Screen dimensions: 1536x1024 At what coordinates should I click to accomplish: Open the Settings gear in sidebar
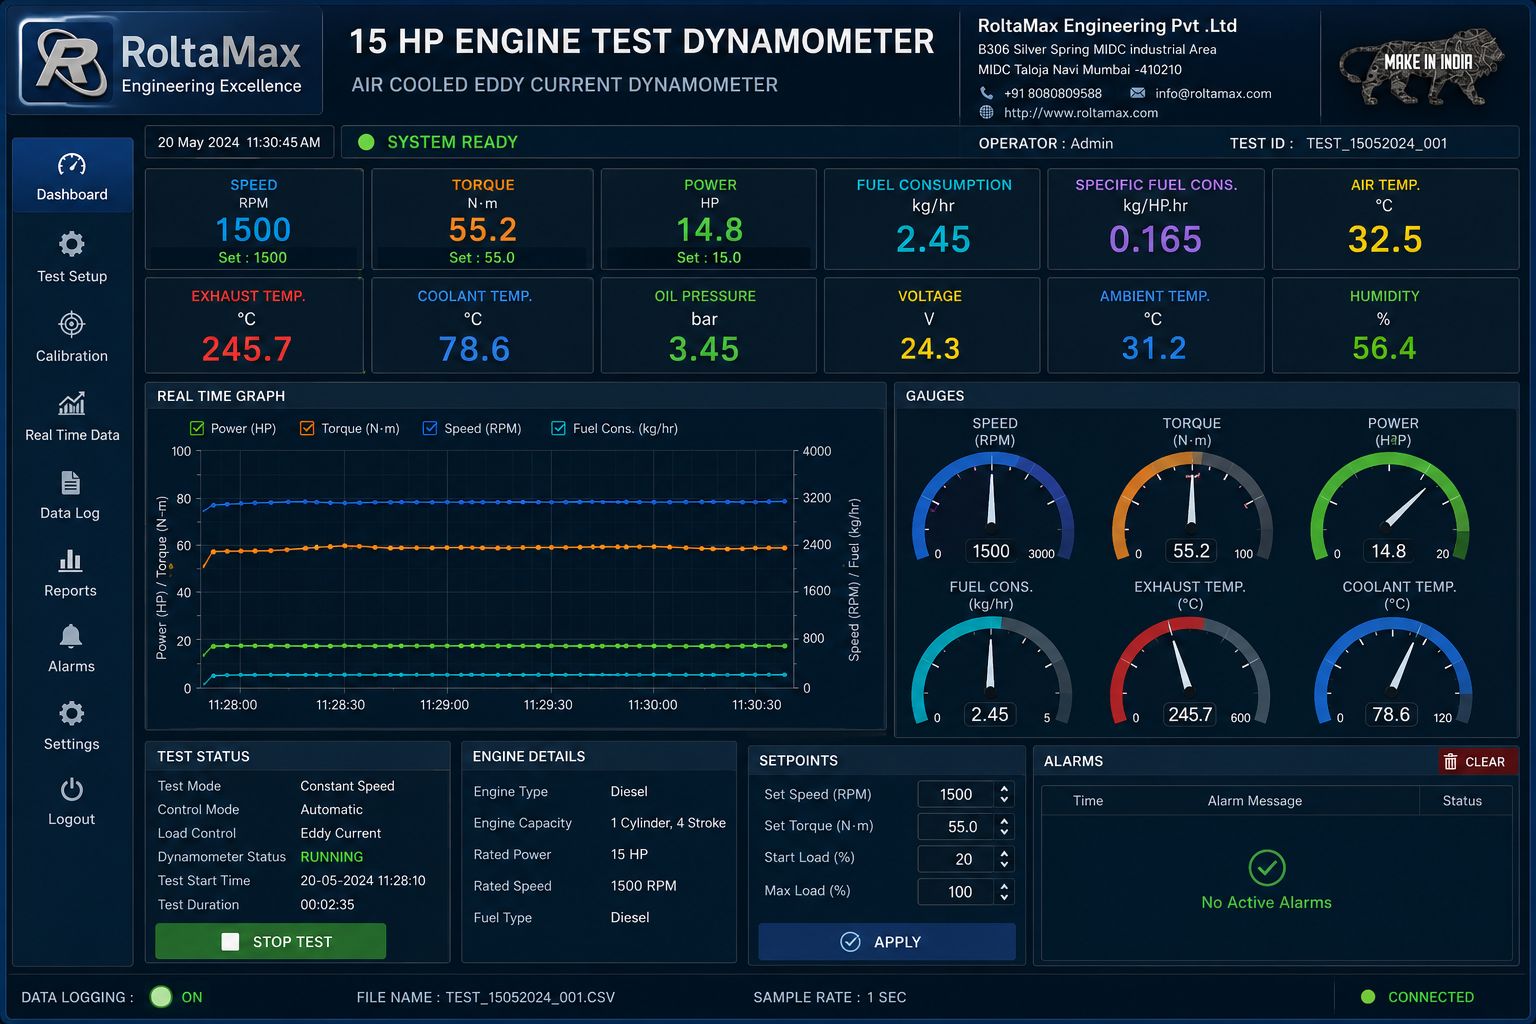(71, 713)
